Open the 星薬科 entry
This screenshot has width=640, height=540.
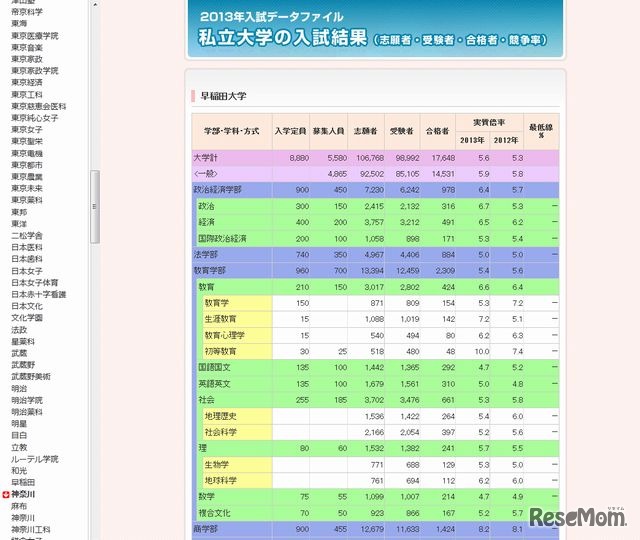(x=23, y=342)
